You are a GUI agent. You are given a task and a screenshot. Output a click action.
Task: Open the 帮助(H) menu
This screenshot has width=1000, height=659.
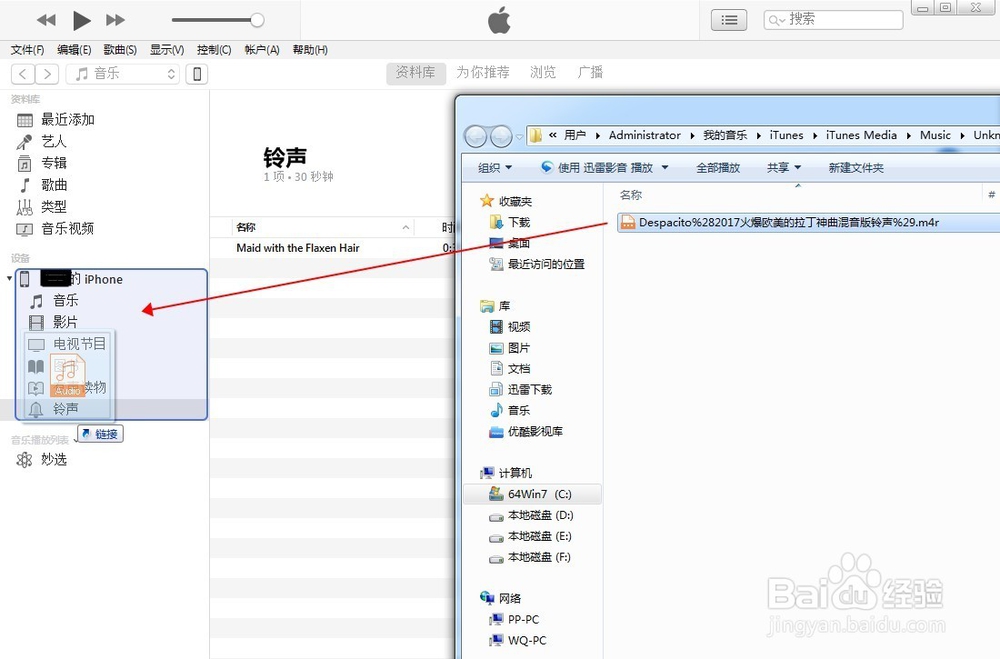click(x=310, y=50)
